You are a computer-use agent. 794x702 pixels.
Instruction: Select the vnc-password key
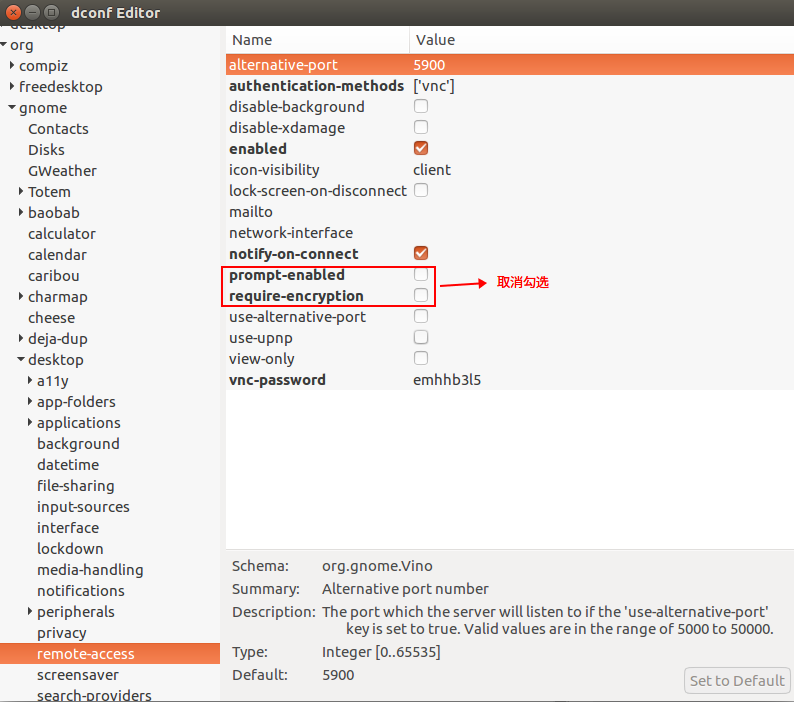277,380
